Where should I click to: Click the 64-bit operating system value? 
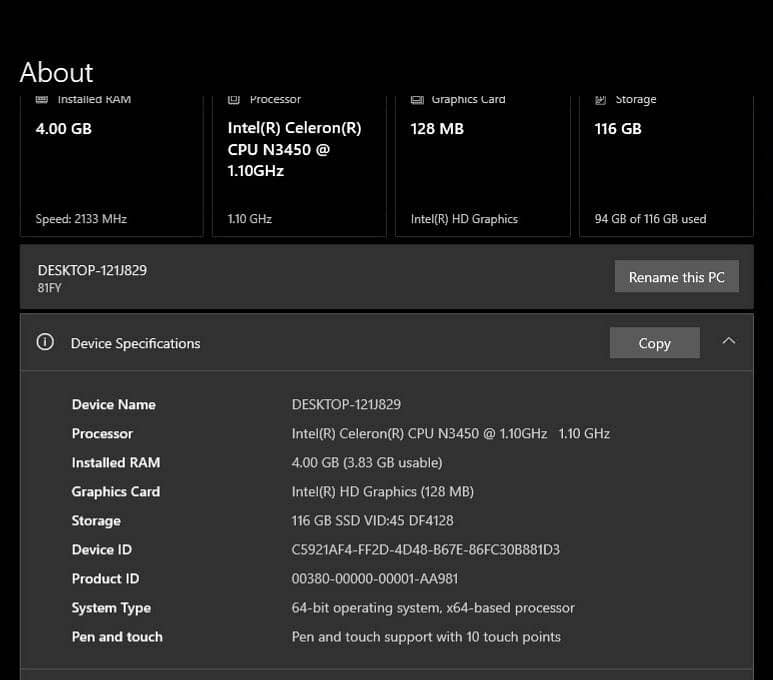(x=433, y=608)
